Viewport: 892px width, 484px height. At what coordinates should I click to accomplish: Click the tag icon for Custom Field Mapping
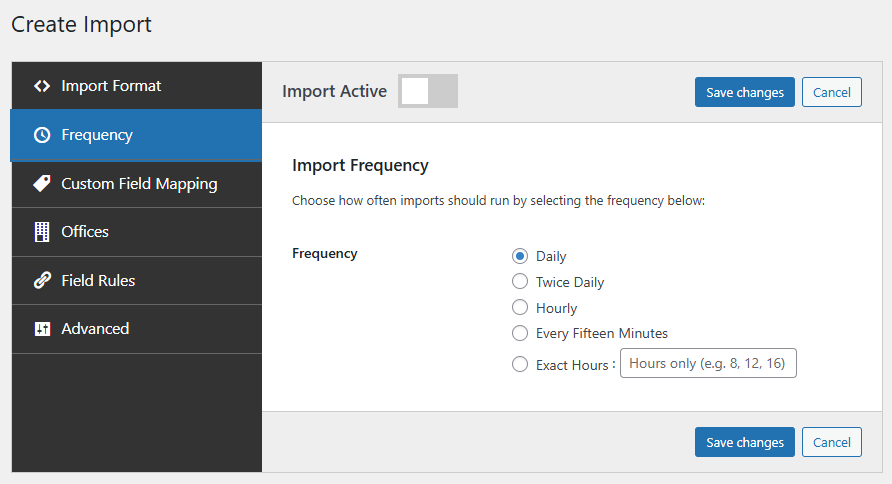click(41, 184)
